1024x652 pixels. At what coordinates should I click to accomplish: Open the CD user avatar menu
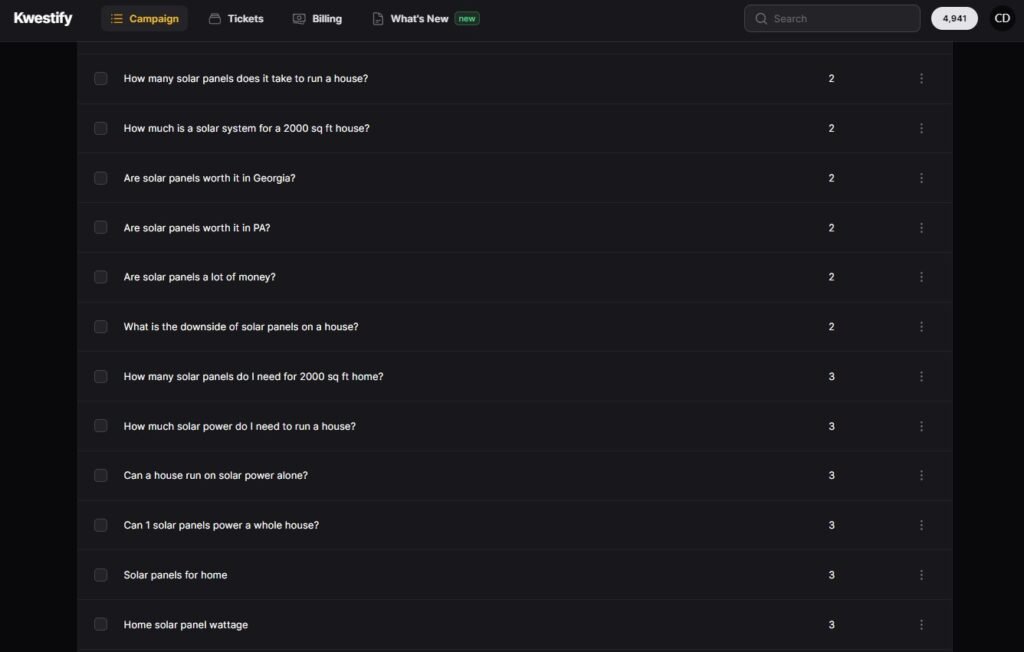point(1002,18)
